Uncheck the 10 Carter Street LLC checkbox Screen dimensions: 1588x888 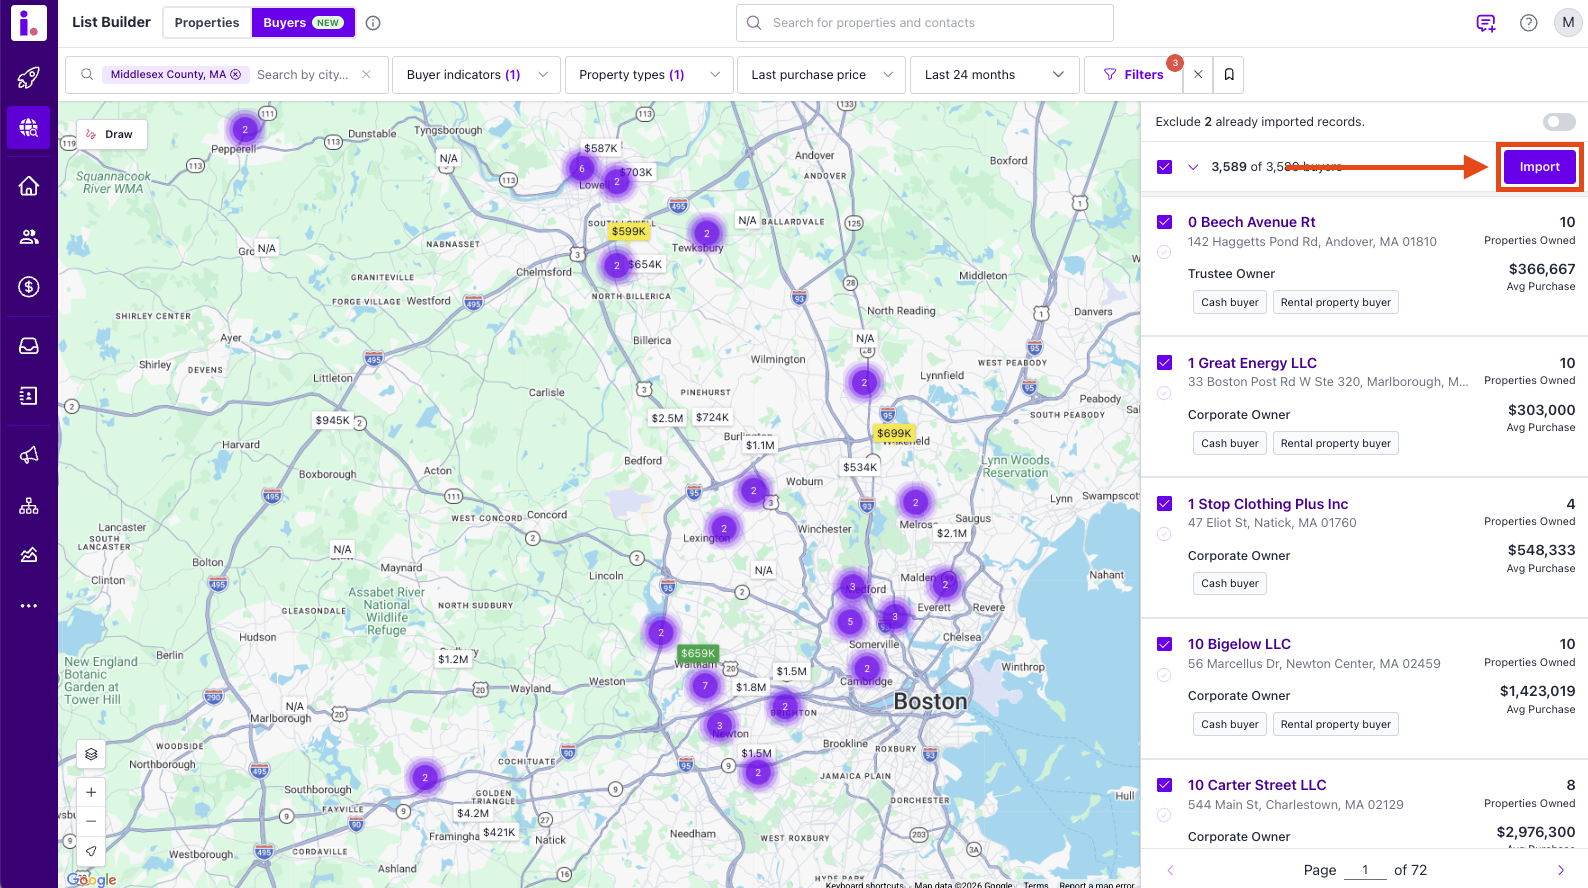1164,785
